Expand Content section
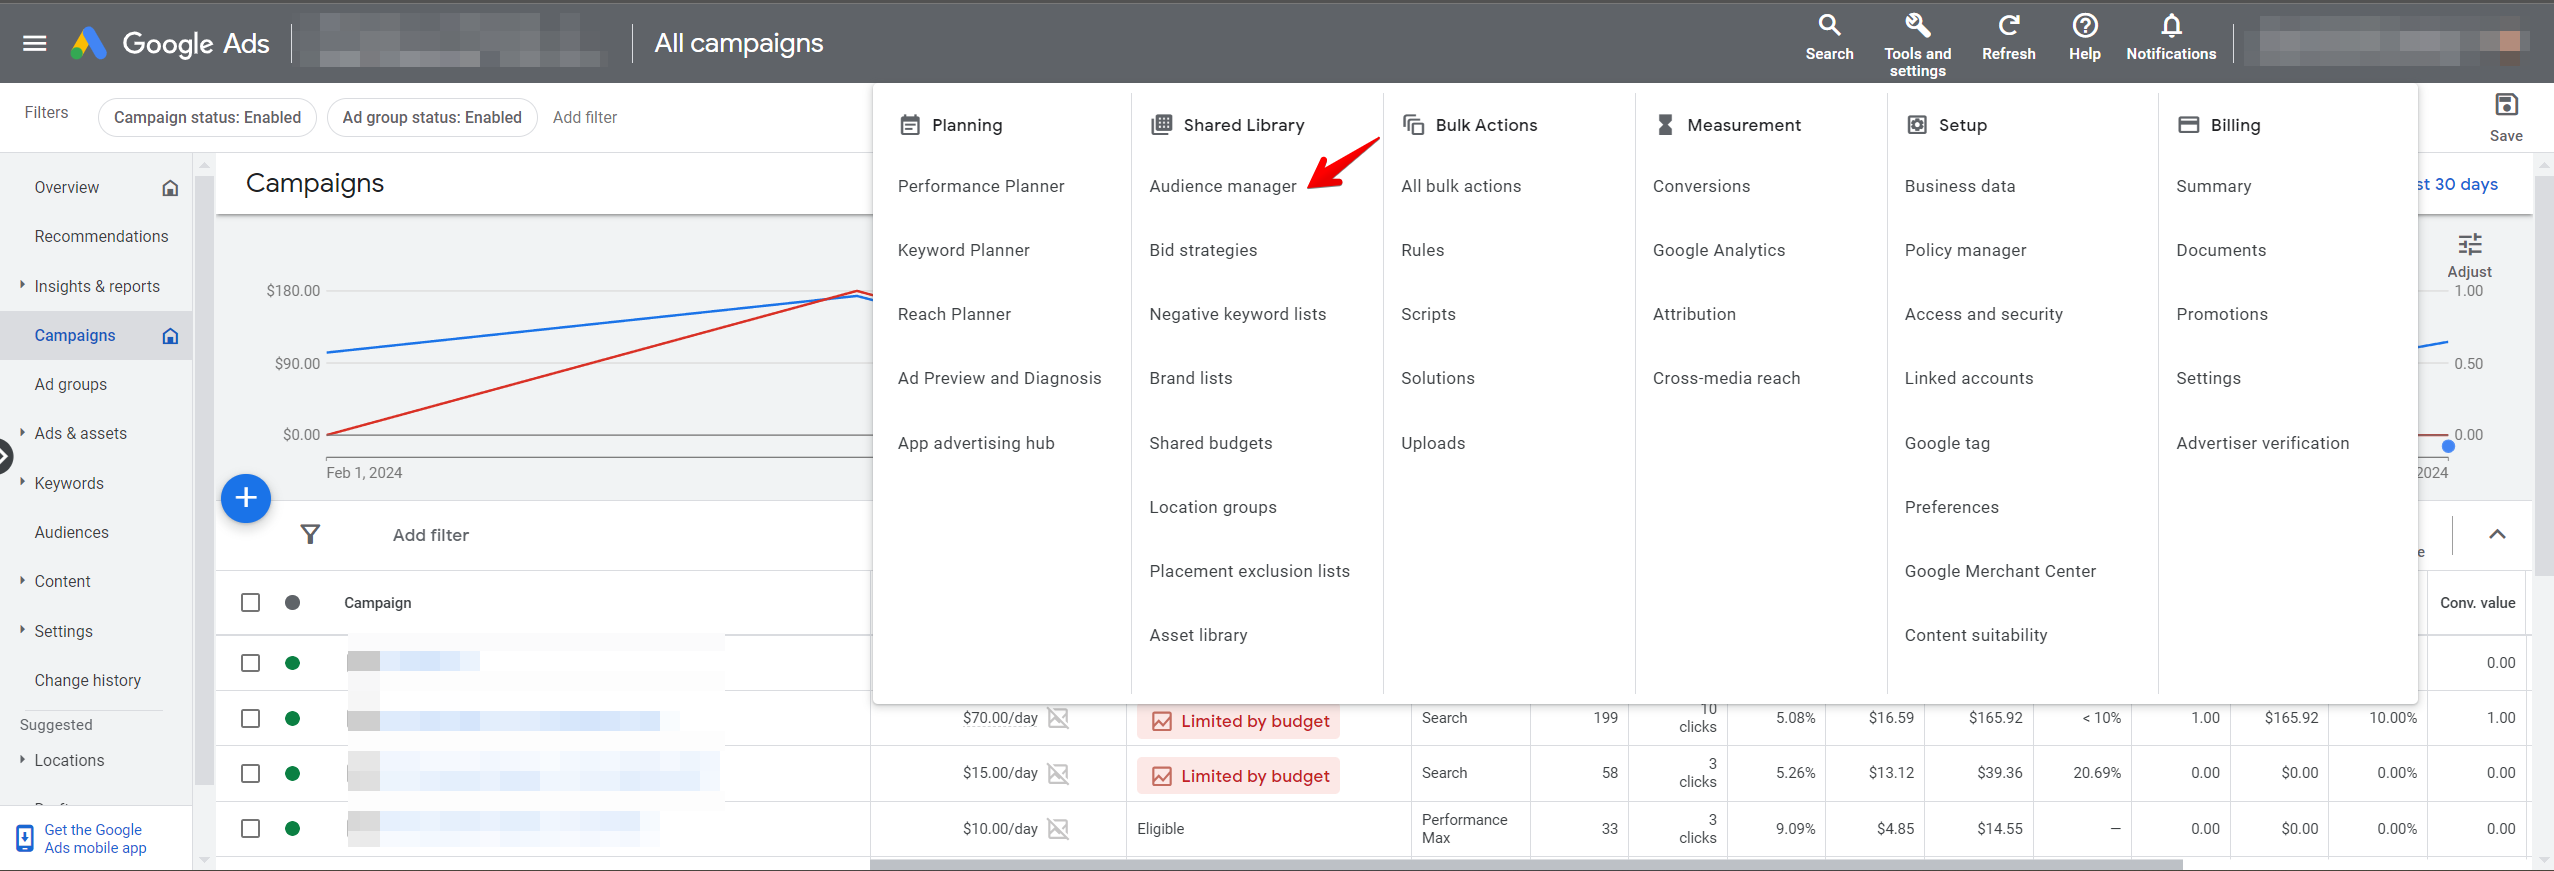This screenshot has height=871, width=2554. point(22,580)
